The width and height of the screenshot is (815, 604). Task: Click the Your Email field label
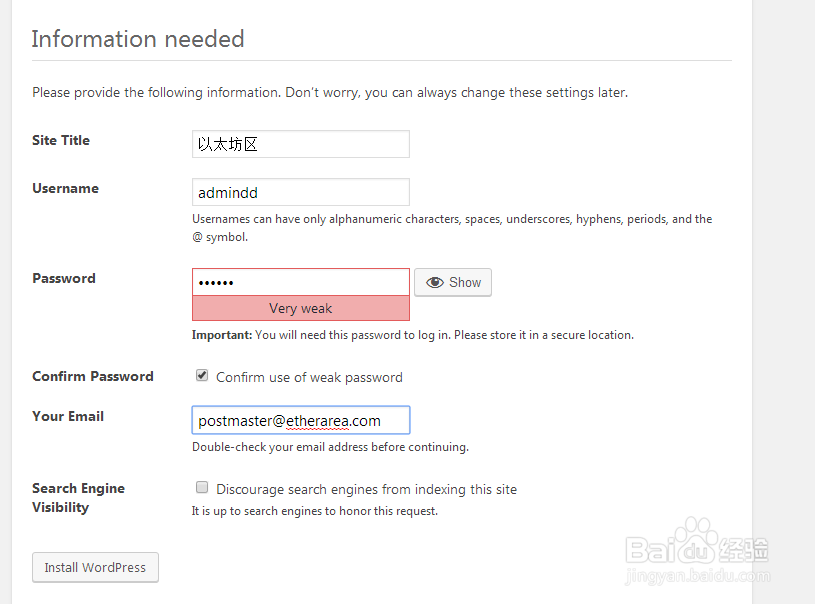[68, 417]
